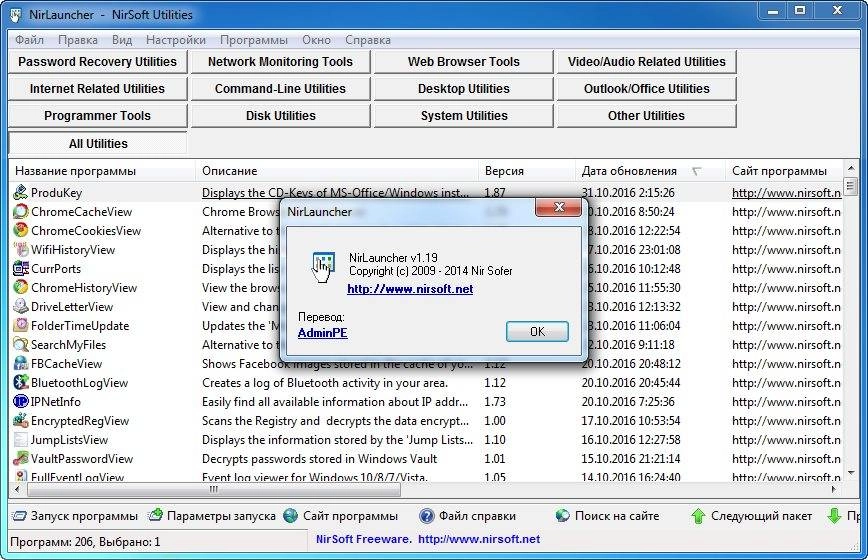
Task: Click the vertical scrollbar up arrow
Action: 850,168
